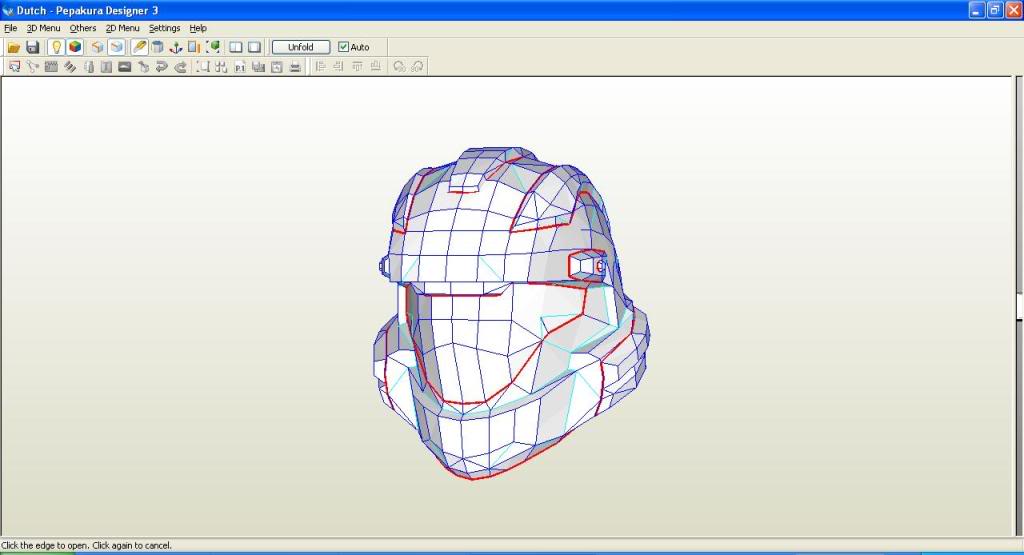The image size is (1024, 555).
Task: Switch to split two-pane window layout icon
Action: tap(236, 47)
